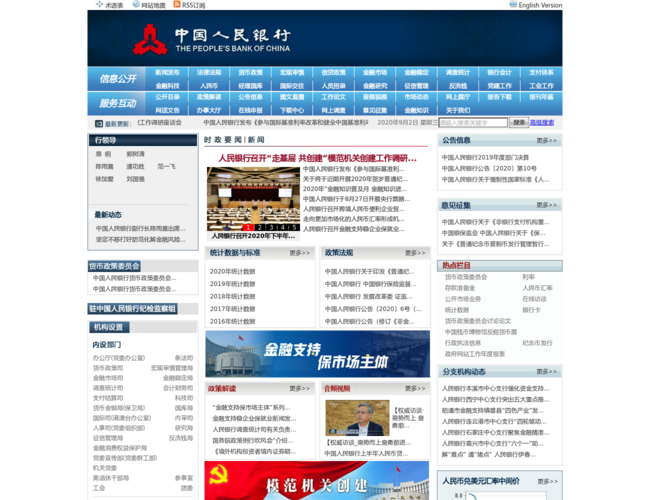Expand 更多>> in 意见征集 section
This screenshot has width=650, height=500.
546,205
